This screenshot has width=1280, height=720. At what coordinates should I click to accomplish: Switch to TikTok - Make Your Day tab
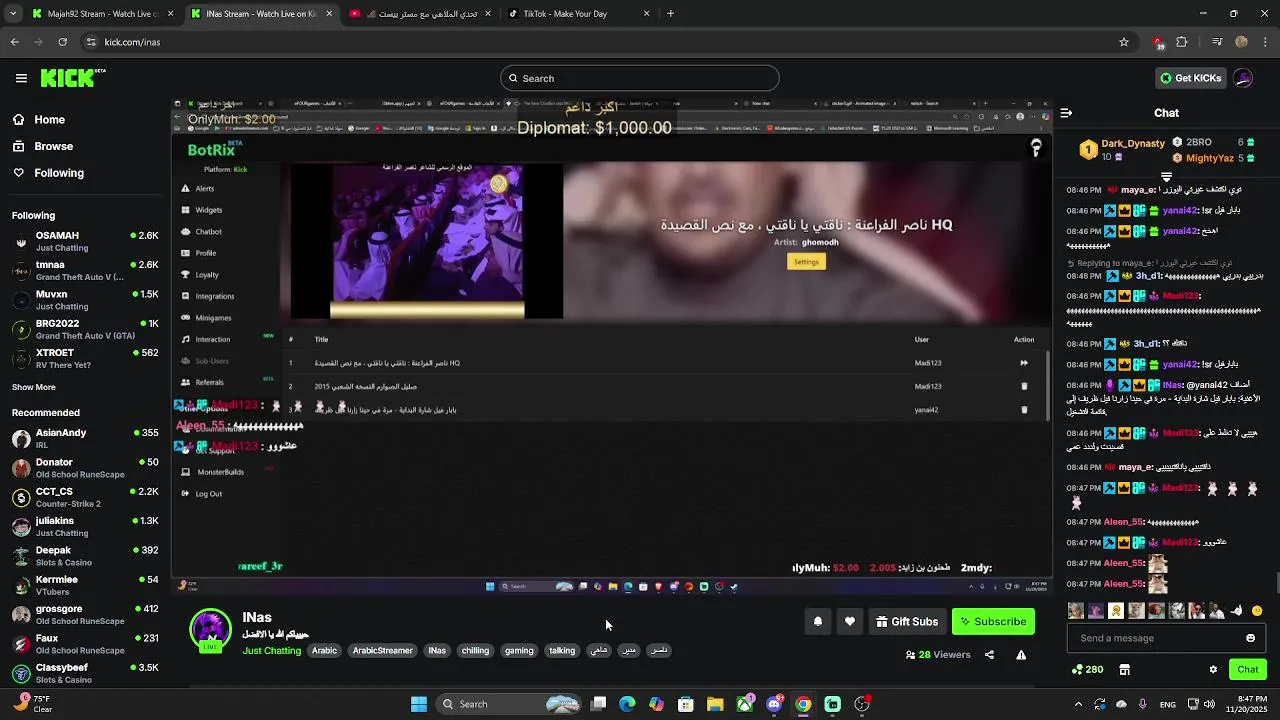tap(579, 14)
